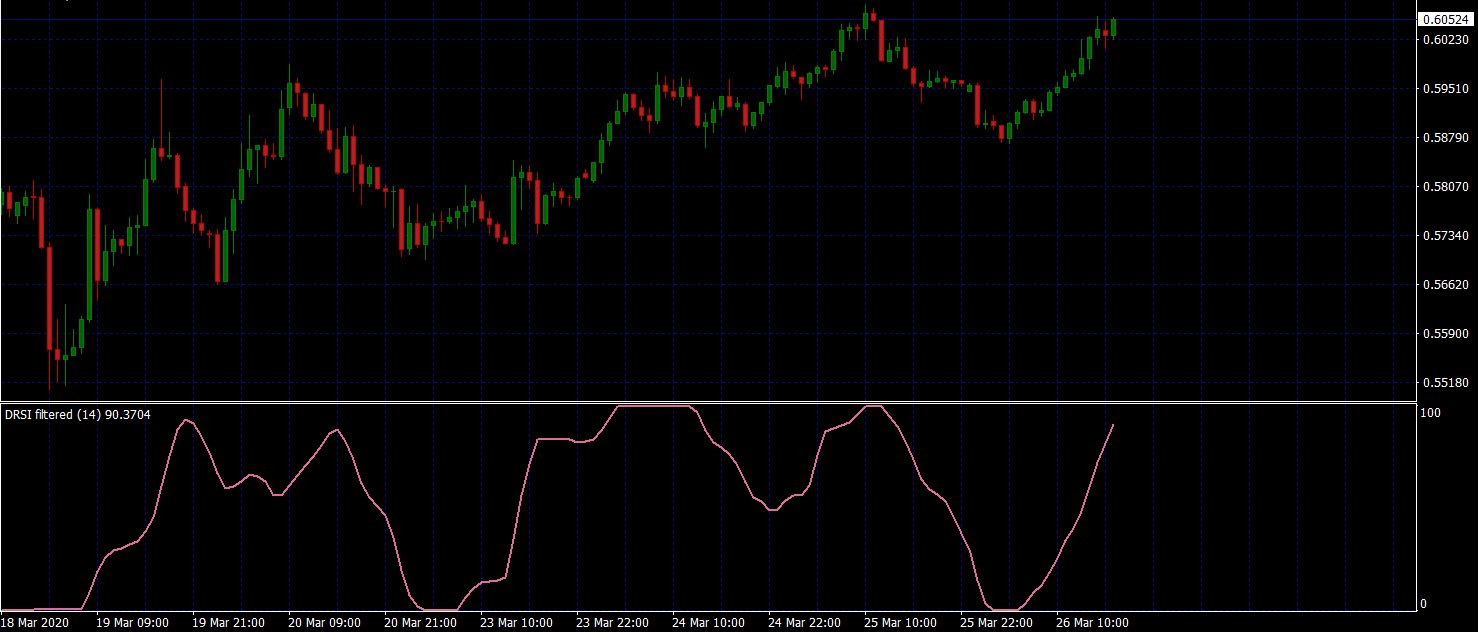Screen dimensions: 1478x632
Task: Click the 20 Mar 09:00 time label
Action: pyautogui.click(x=325, y=623)
